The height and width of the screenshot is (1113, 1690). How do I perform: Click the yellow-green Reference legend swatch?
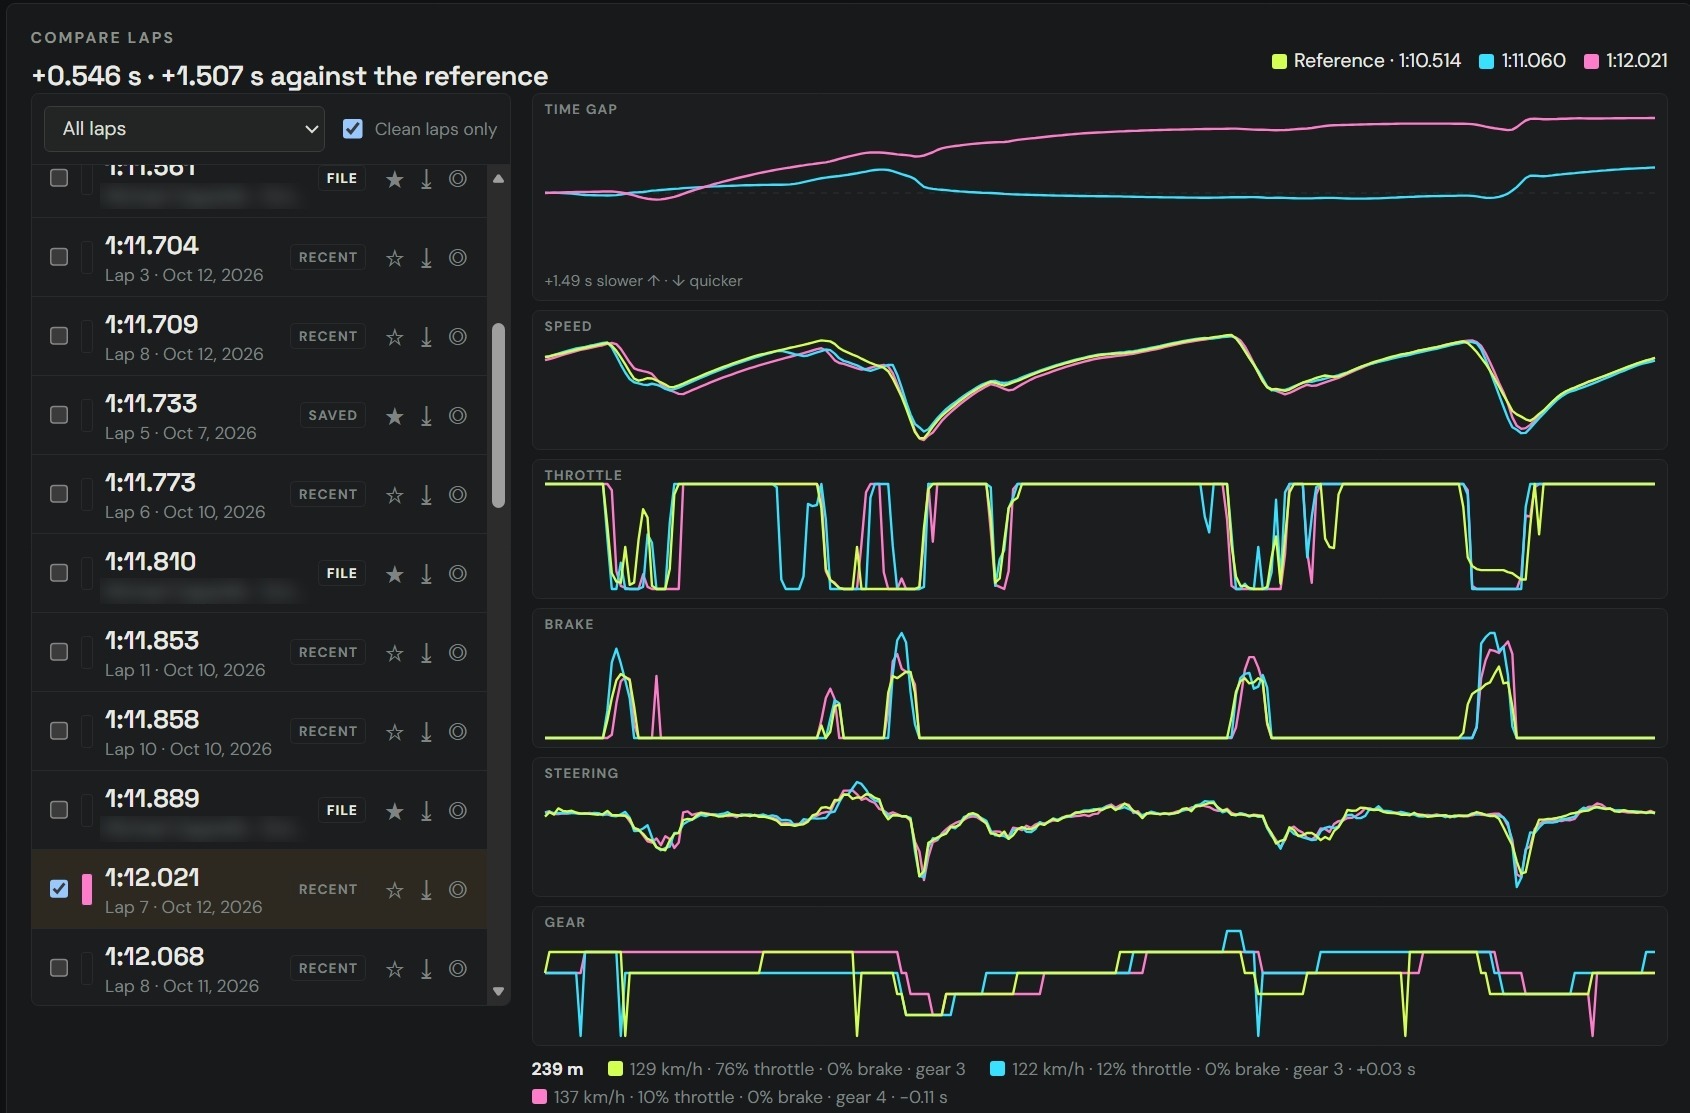[1279, 61]
